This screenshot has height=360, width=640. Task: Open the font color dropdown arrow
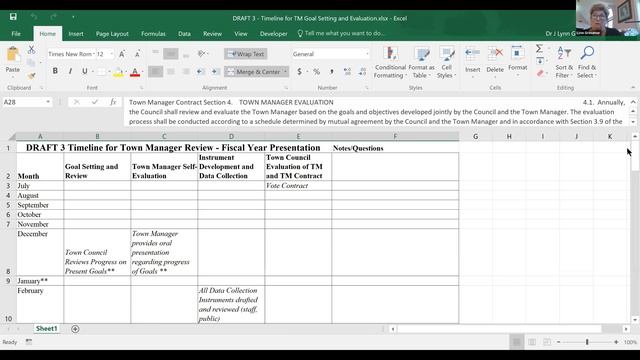142,72
